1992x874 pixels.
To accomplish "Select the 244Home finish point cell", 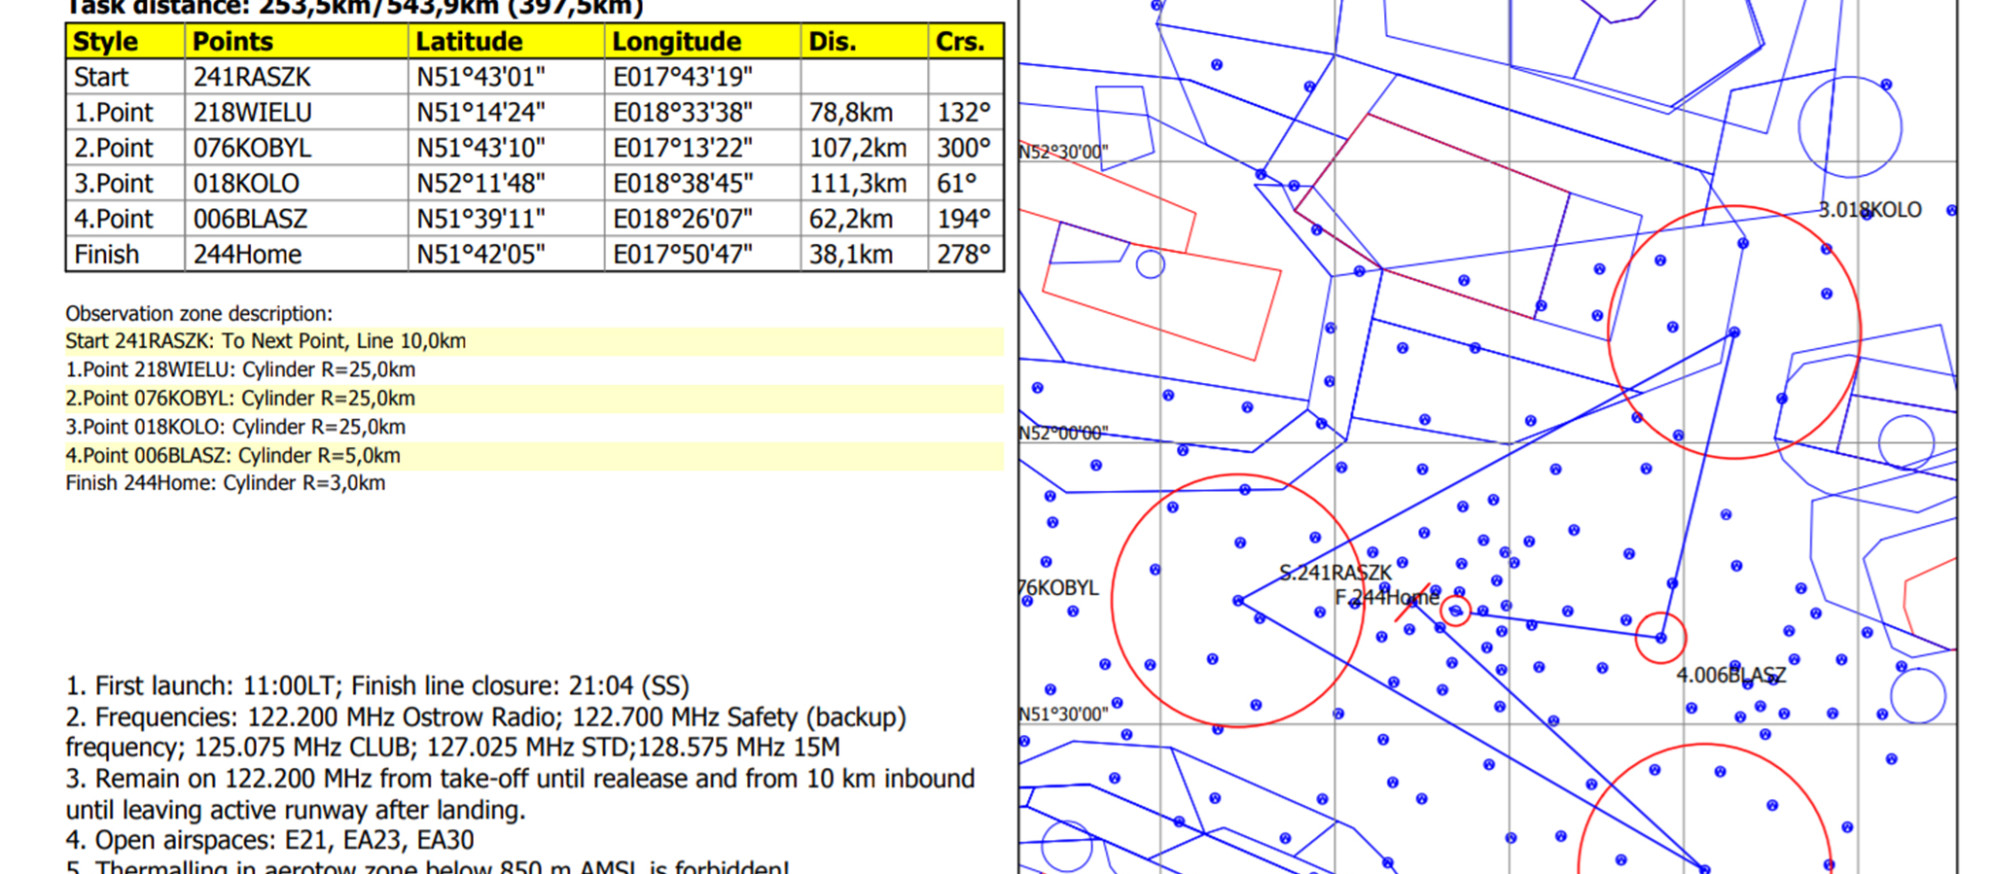I will 247,255.
